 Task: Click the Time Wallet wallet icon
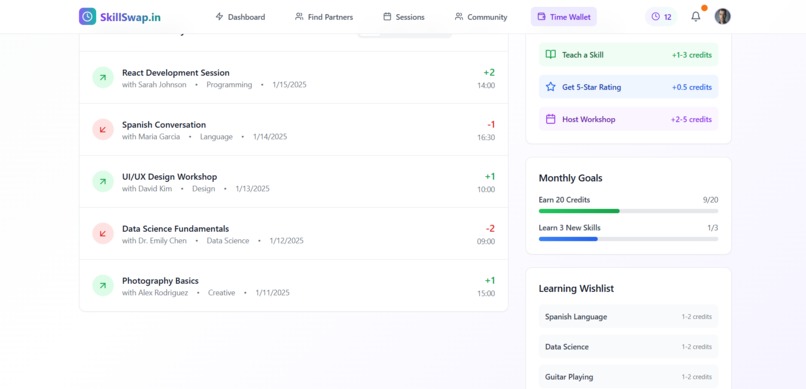point(541,16)
